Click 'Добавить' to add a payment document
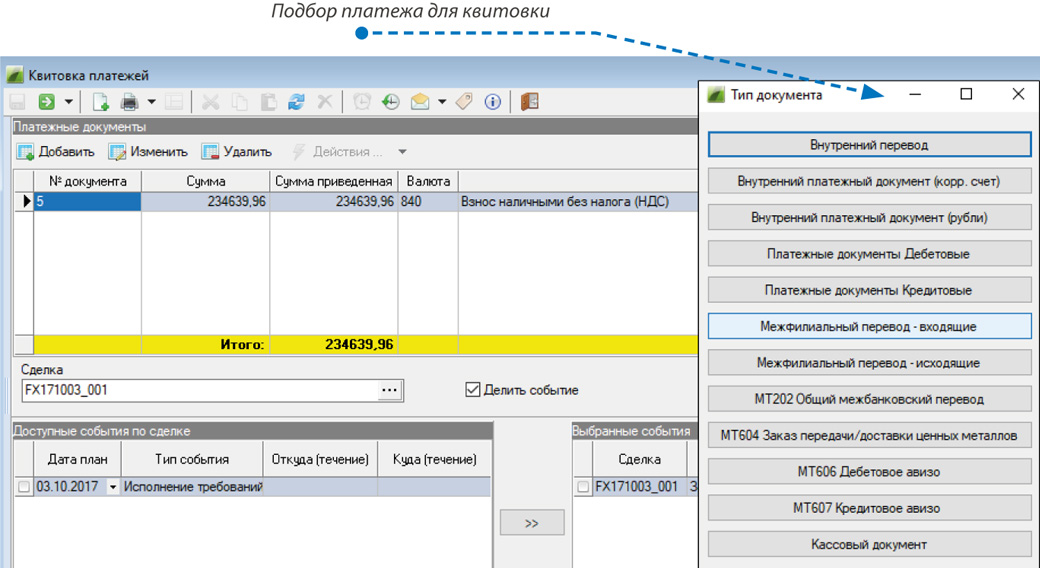This screenshot has width=1040, height=570. tap(56, 152)
